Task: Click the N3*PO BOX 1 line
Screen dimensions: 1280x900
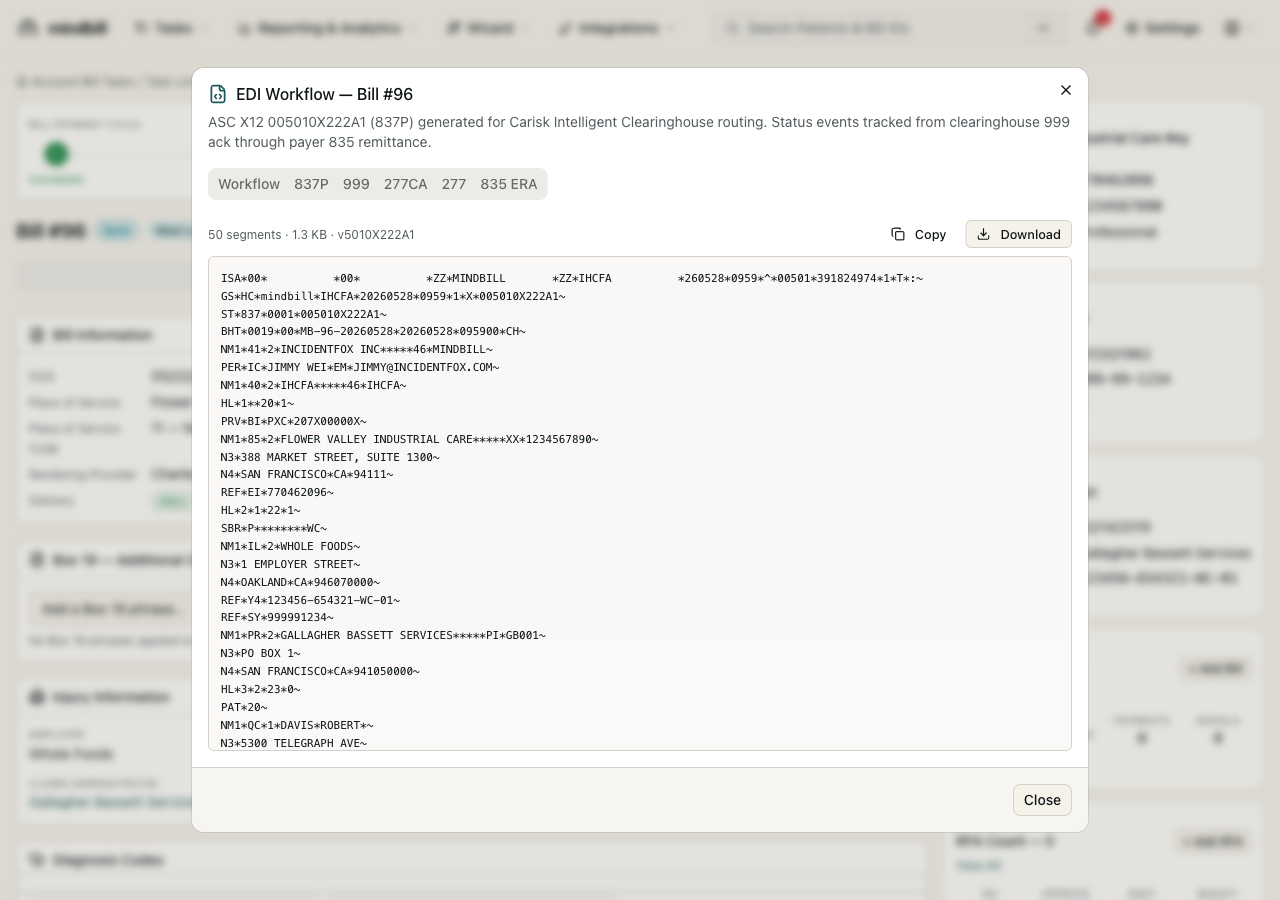Action: 261,653
